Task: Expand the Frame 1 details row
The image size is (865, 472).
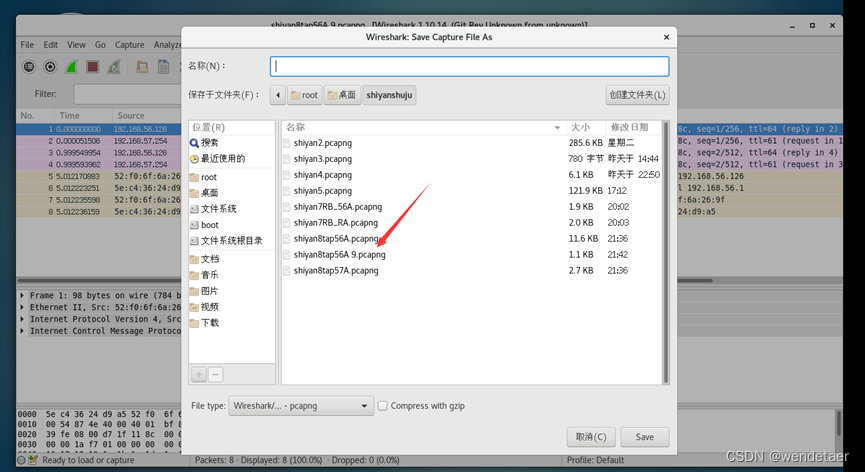Action: [22, 296]
